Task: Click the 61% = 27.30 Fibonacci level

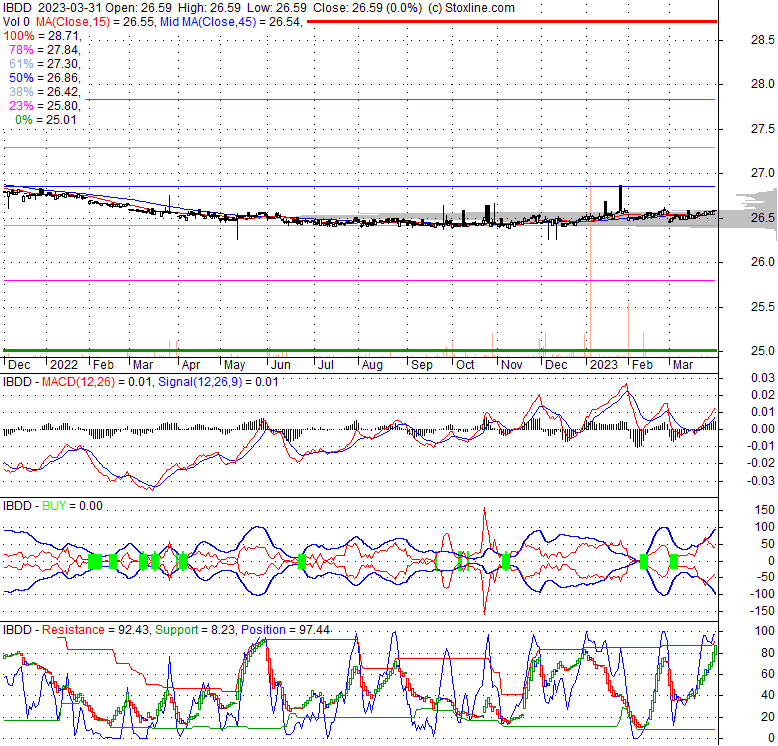Action: point(44,63)
